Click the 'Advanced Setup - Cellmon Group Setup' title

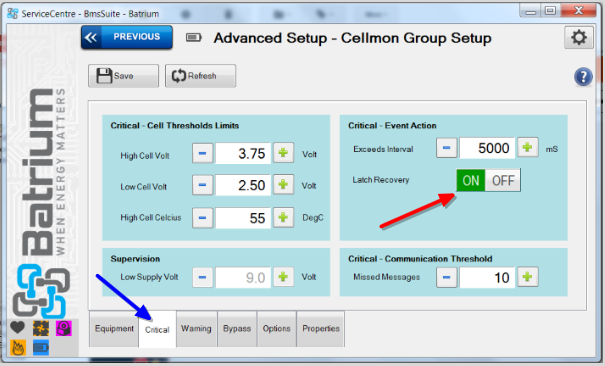(x=352, y=38)
